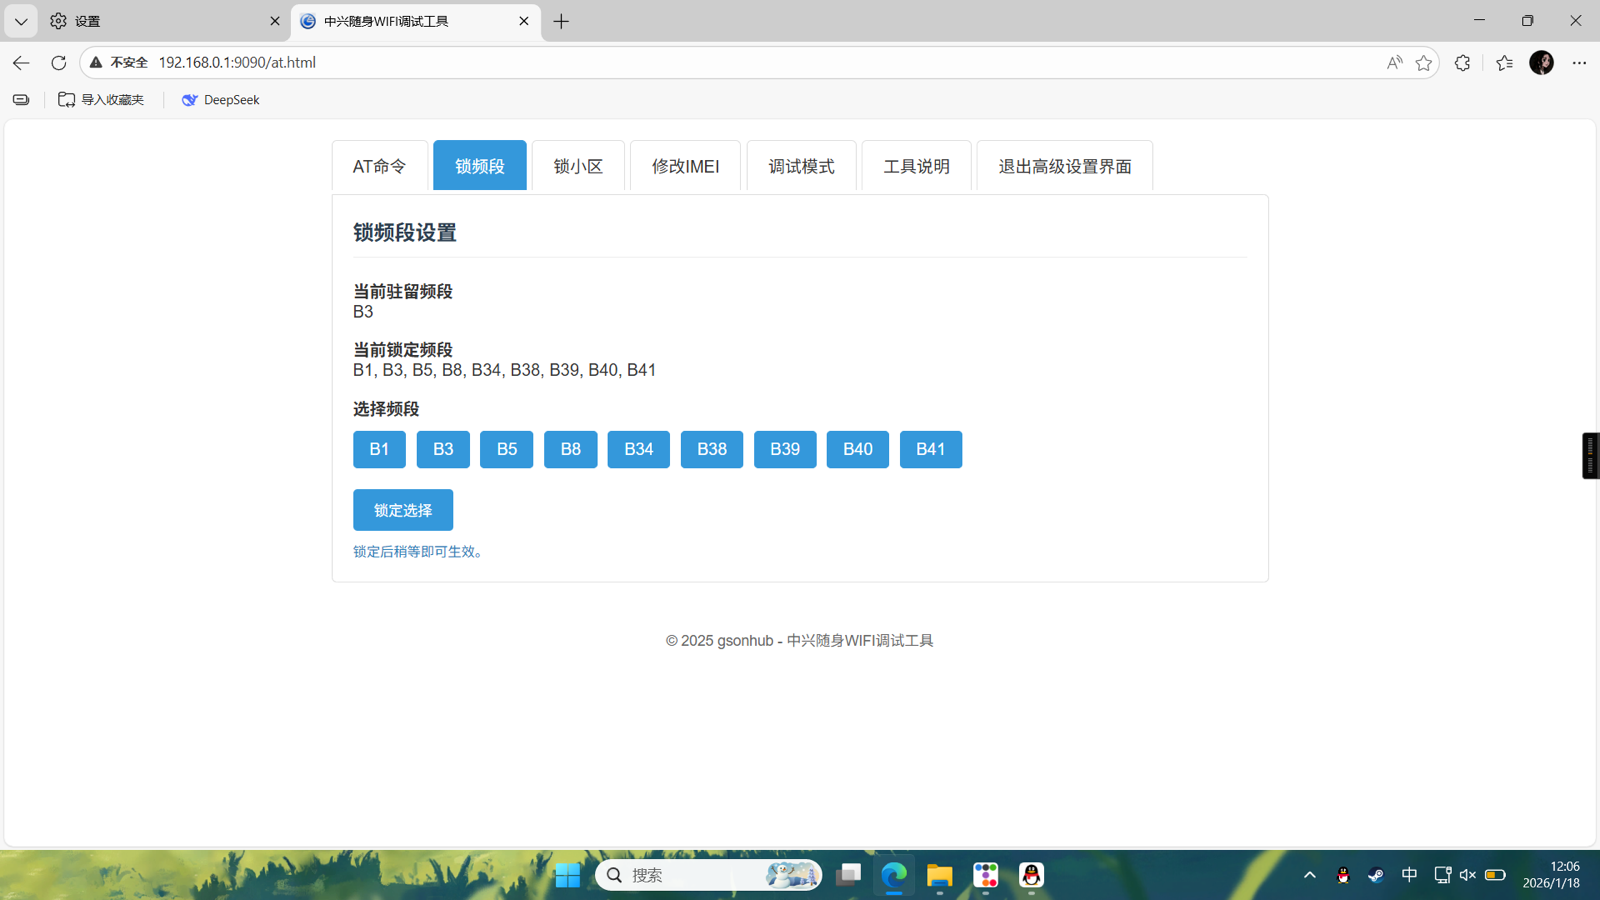
Task: Toggle band B41 selection
Action: pos(931,449)
